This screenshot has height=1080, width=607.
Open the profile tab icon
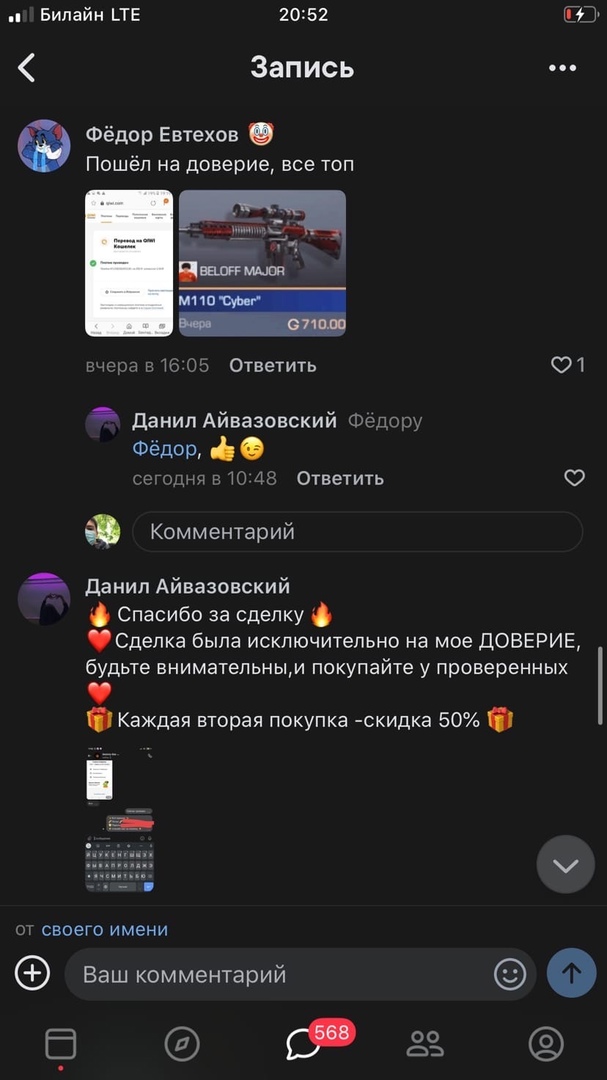pyautogui.click(x=546, y=1044)
